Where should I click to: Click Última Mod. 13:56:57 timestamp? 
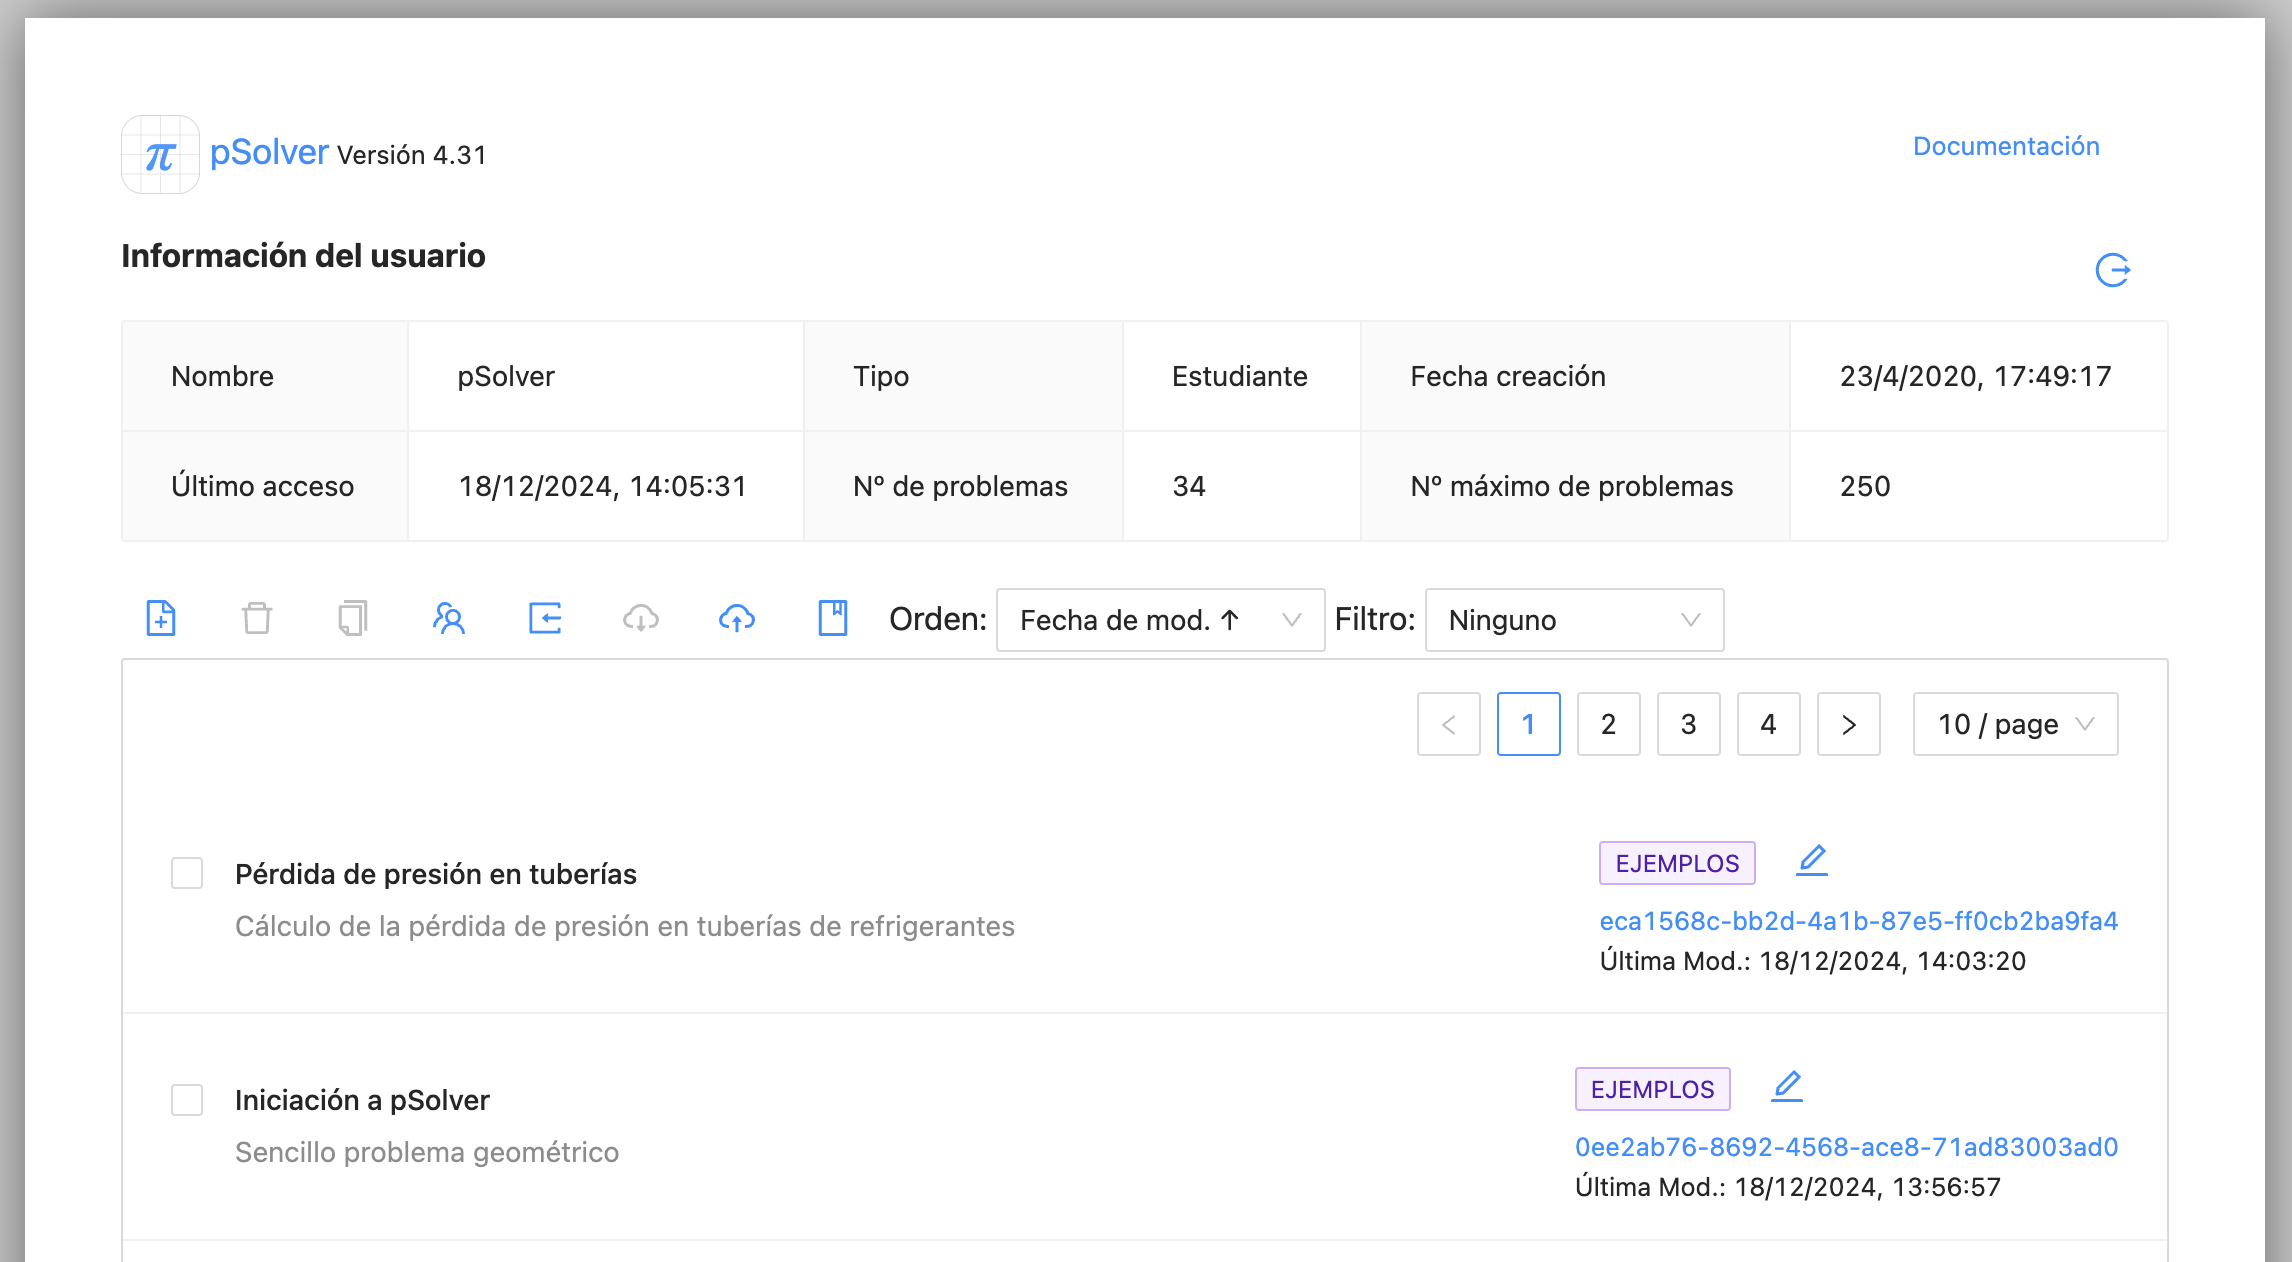pyautogui.click(x=1788, y=1187)
